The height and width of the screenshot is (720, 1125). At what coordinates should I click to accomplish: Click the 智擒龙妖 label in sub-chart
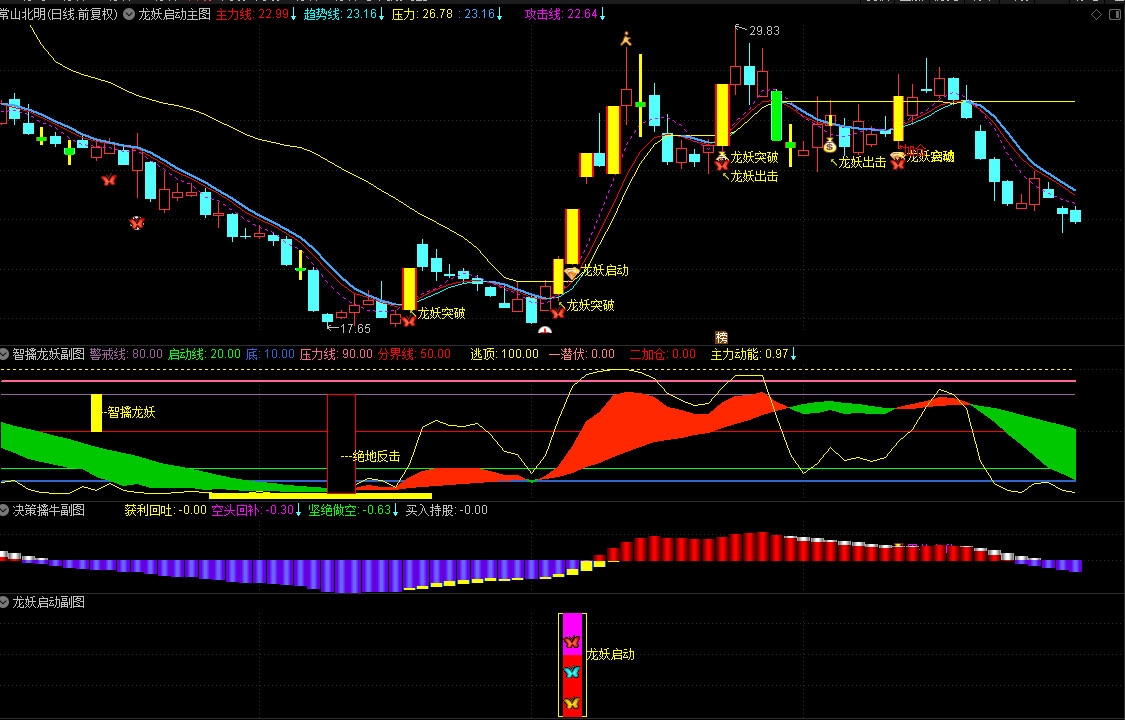(131, 412)
